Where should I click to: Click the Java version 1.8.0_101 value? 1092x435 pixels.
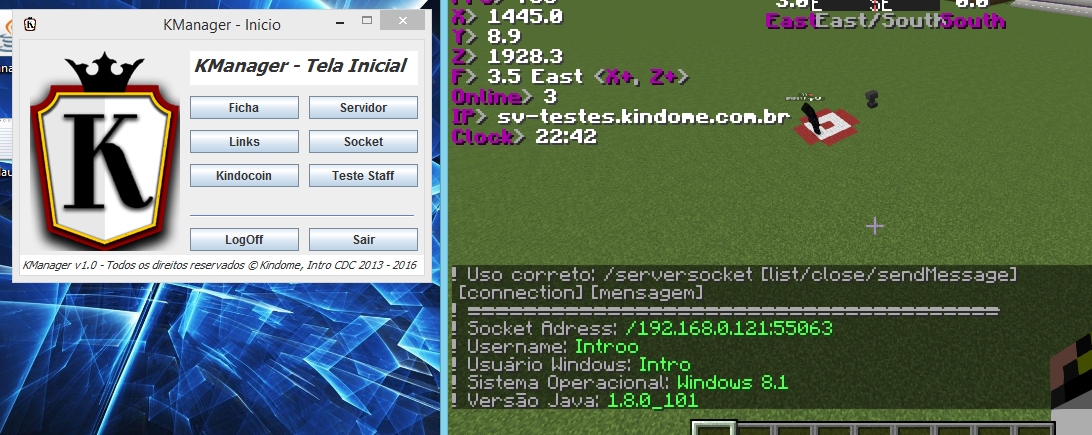coord(652,401)
